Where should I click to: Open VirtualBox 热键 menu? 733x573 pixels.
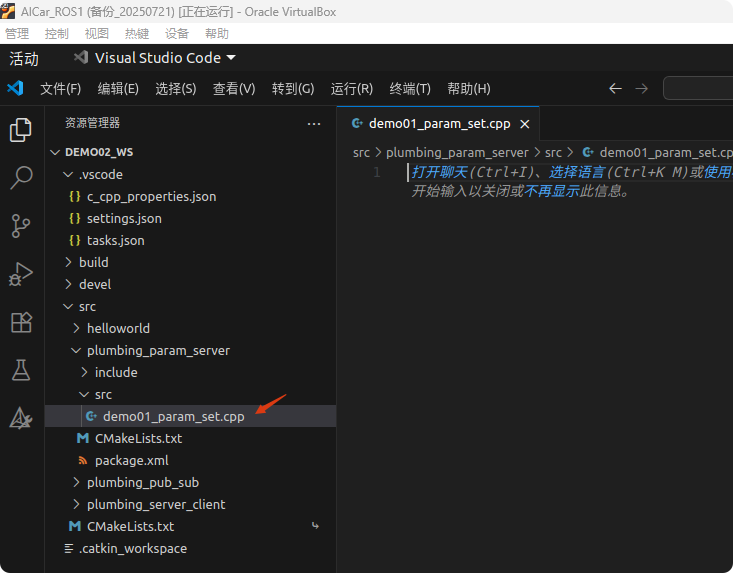click(x=137, y=34)
